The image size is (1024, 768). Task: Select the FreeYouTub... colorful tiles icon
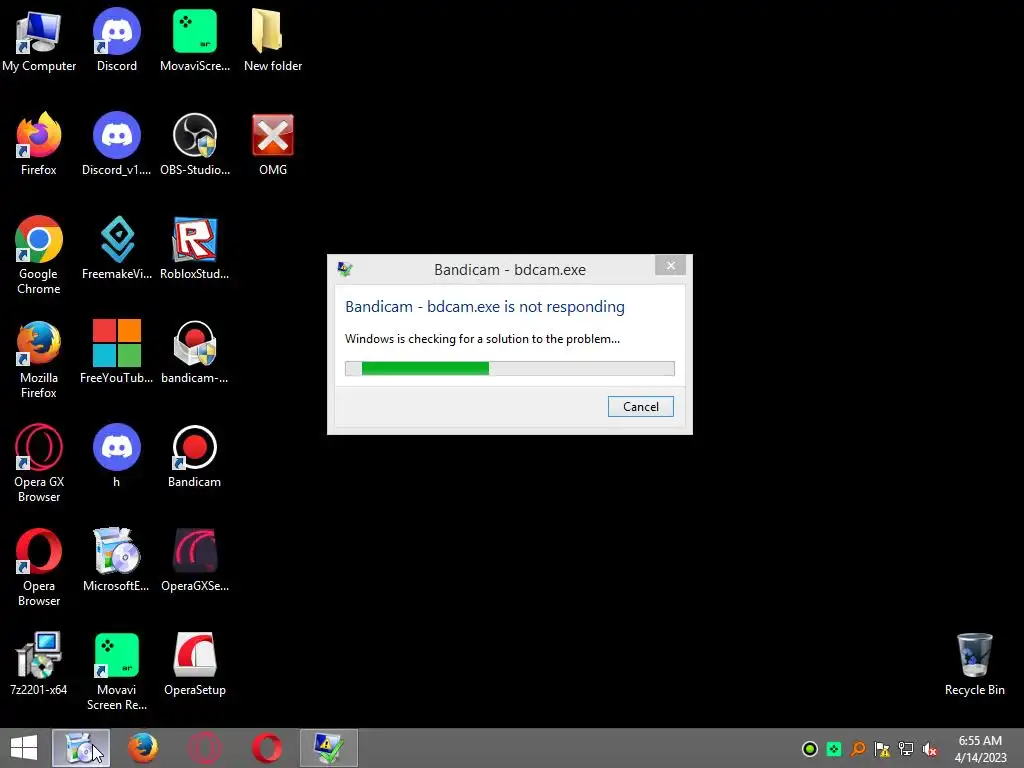coord(116,352)
